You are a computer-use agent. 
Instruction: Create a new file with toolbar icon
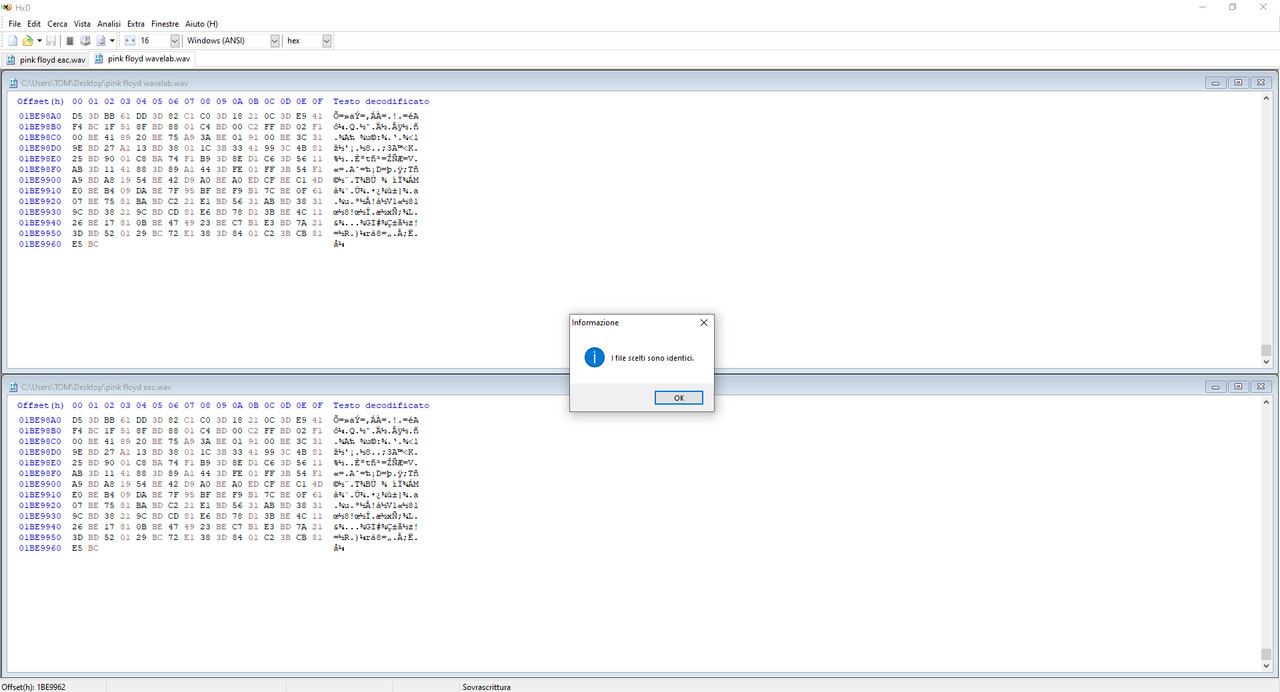pyautogui.click(x=12, y=41)
